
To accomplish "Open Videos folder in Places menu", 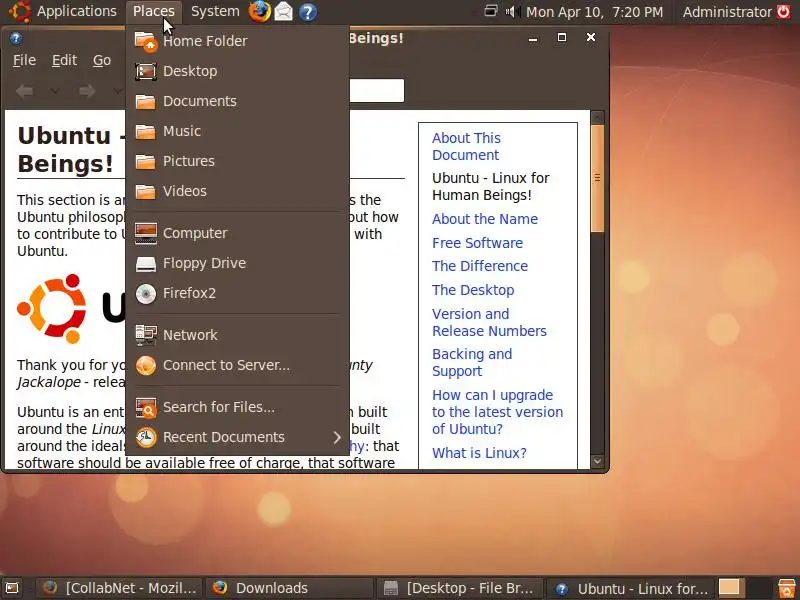I will coord(237,191).
